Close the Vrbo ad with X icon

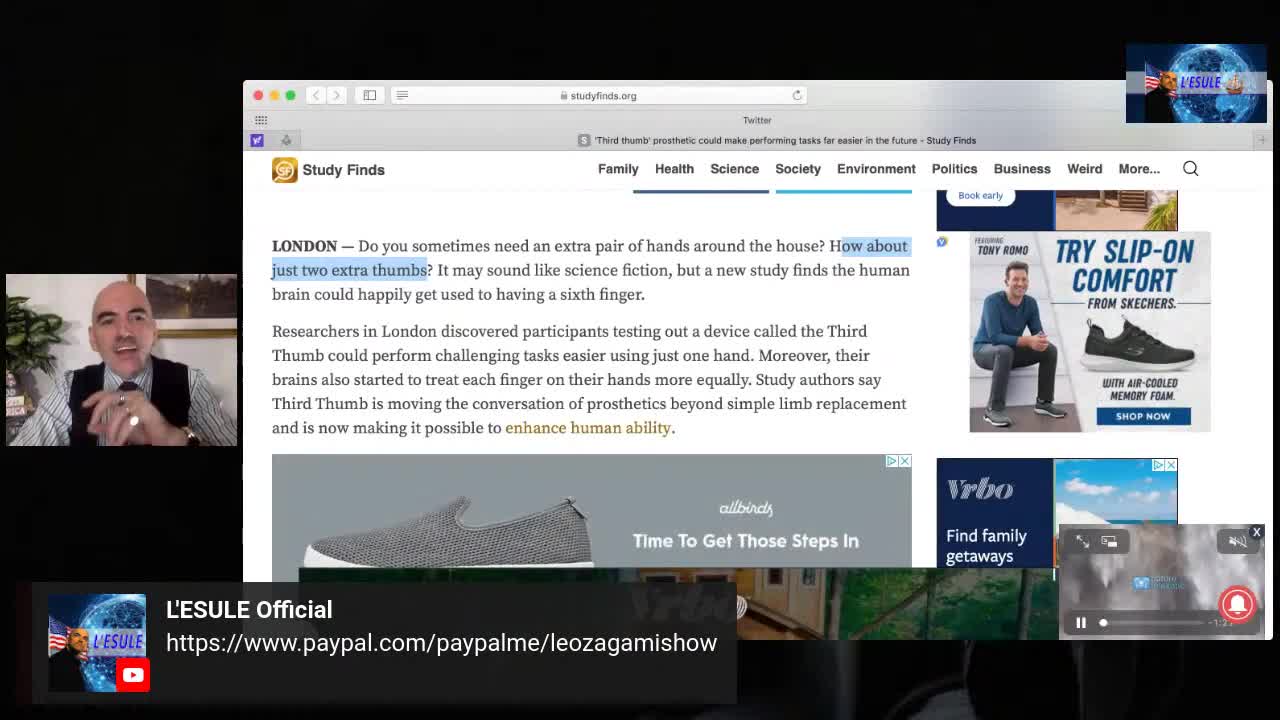pyautogui.click(x=1170, y=465)
